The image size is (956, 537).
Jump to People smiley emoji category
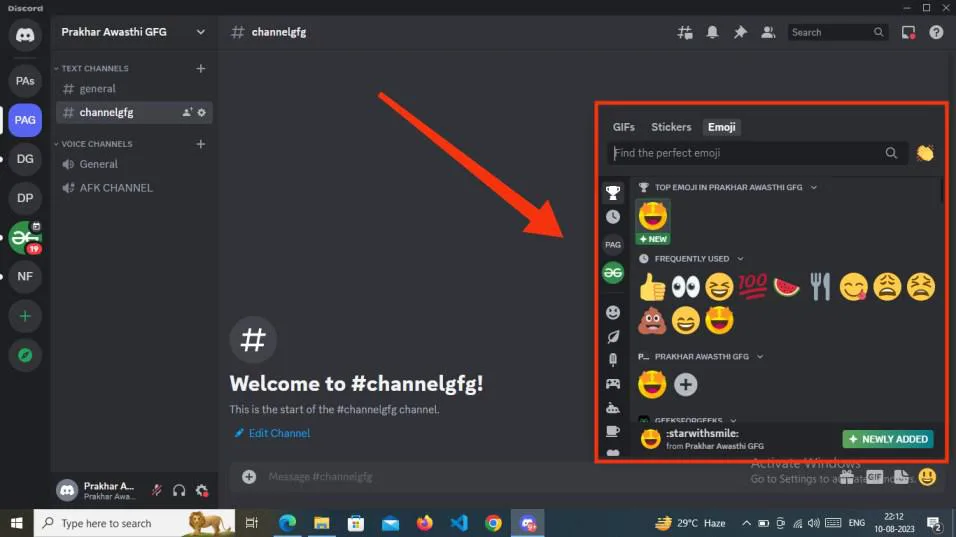pyautogui.click(x=613, y=313)
